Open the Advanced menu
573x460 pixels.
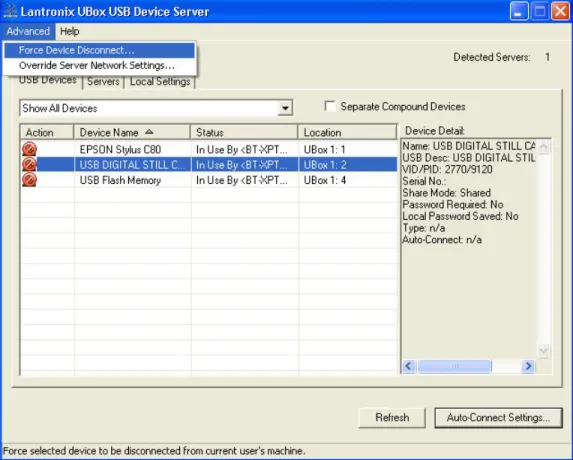[28, 31]
